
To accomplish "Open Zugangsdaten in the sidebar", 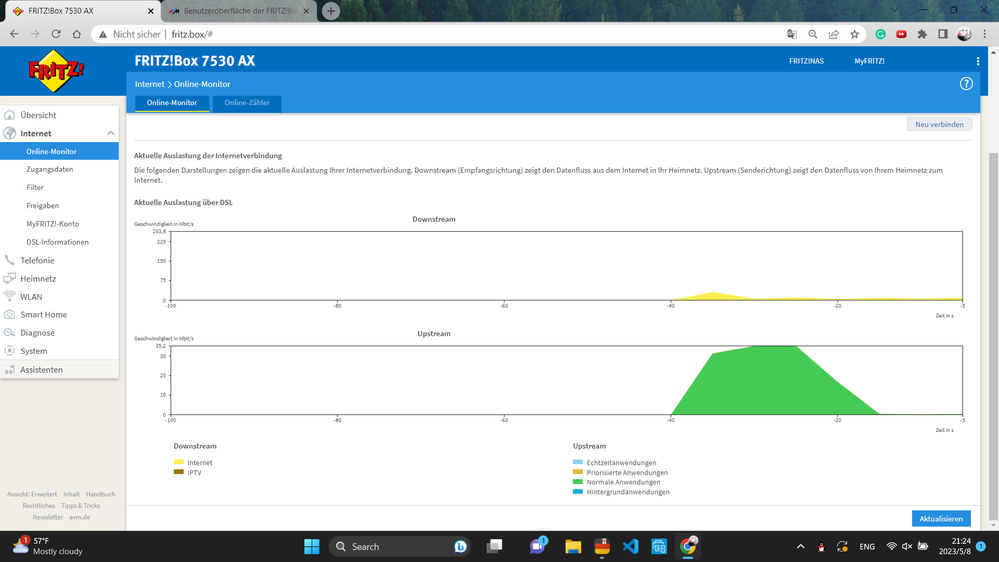I will (50, 169).
